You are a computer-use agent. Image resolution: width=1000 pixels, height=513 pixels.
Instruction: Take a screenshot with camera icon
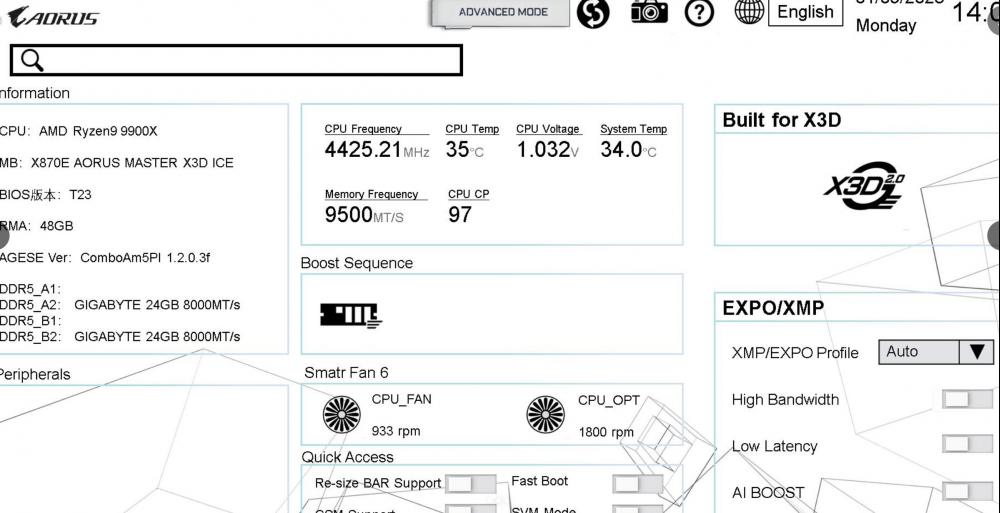pyautogui.click(x=649, y=11)
